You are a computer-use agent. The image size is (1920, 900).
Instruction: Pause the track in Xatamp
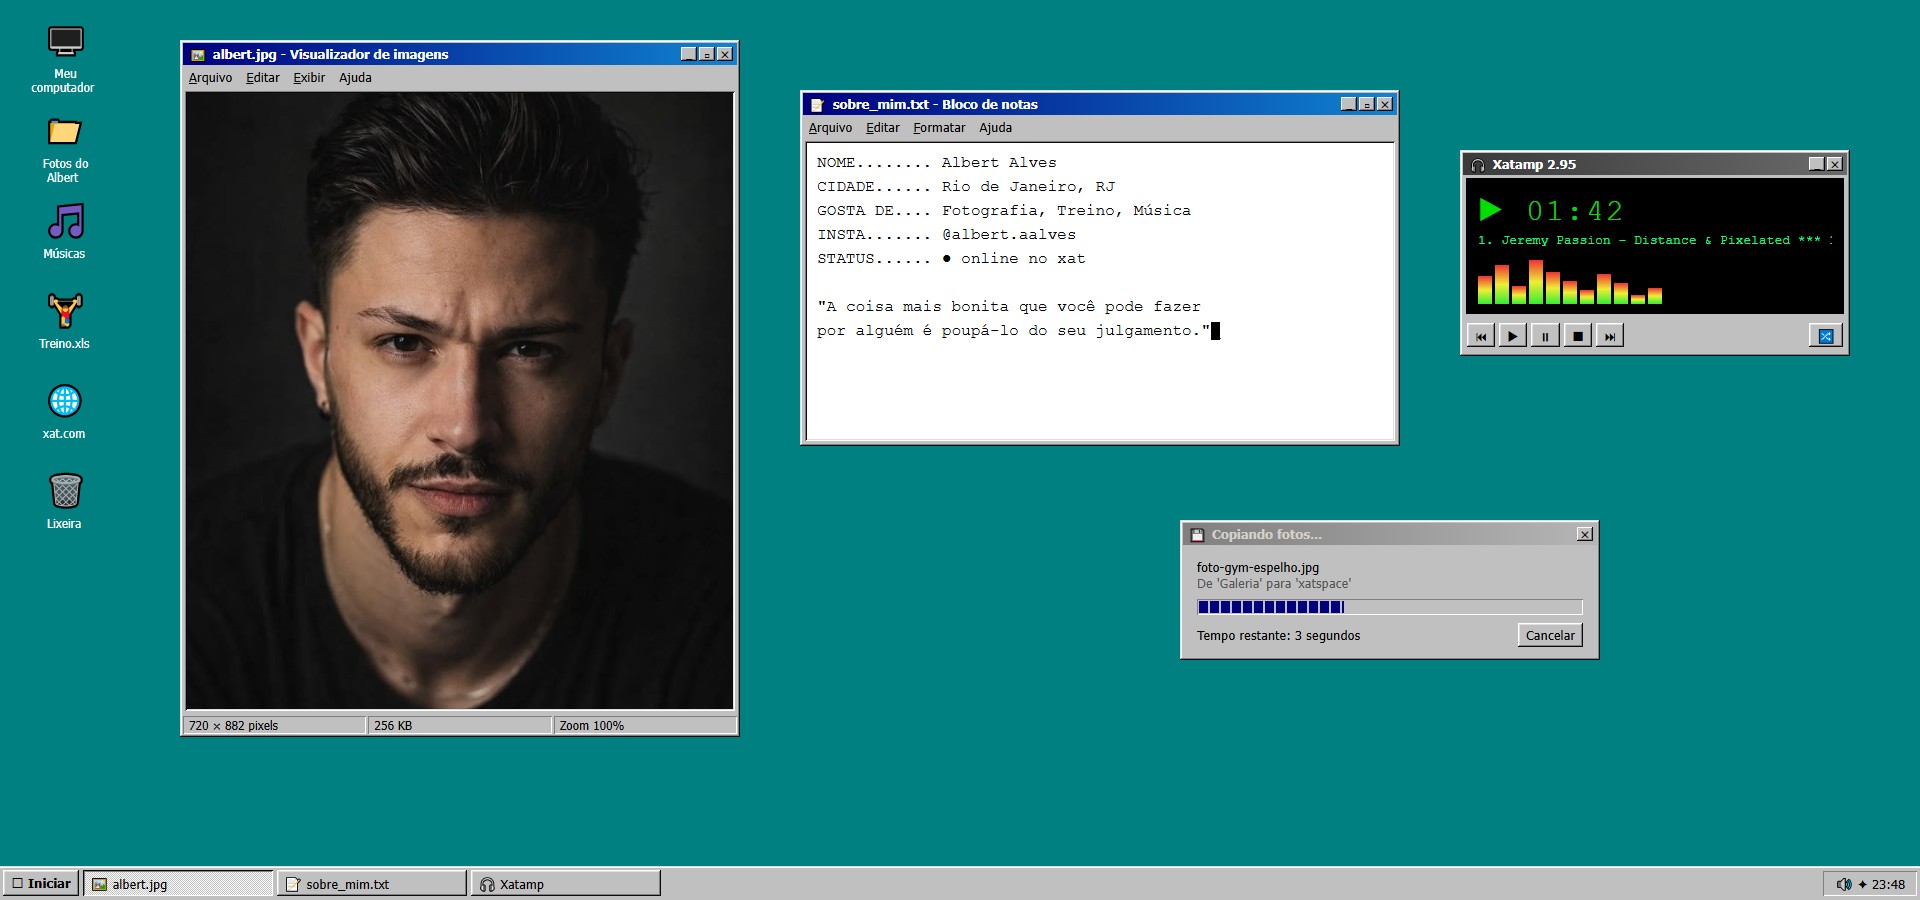(1545, 336)
